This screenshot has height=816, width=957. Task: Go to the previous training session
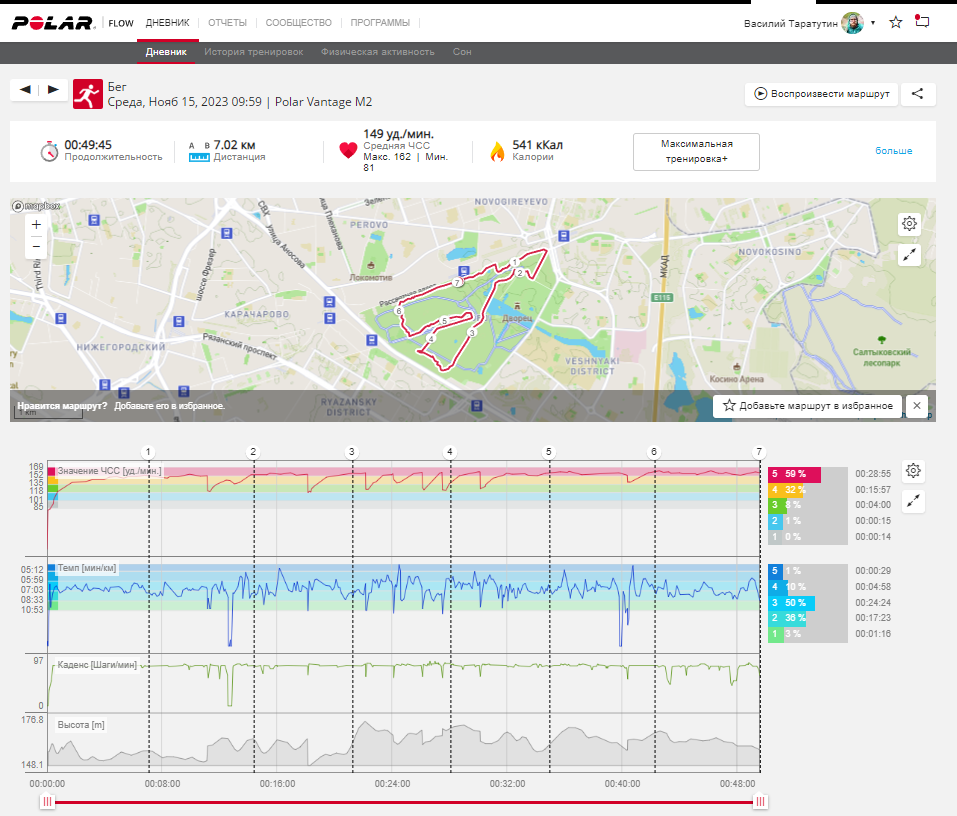(x=25, y=90)
